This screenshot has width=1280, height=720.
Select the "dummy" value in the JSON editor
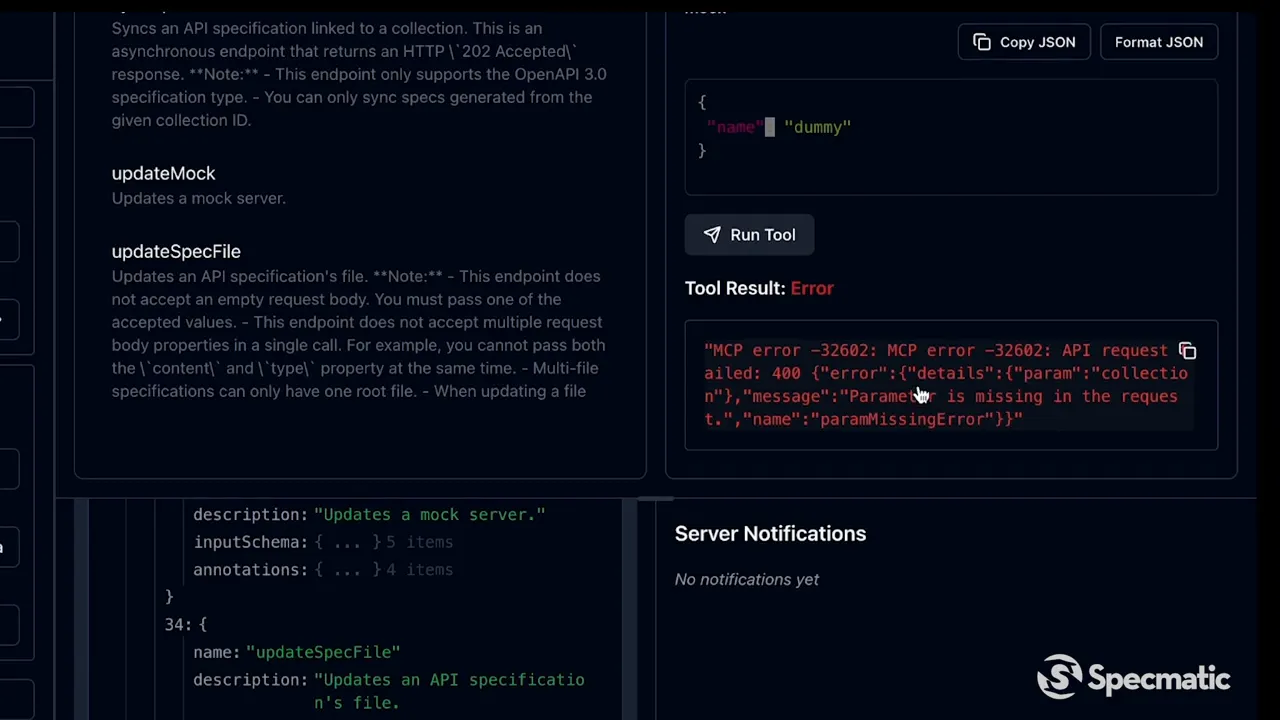(x=817, y=127)
